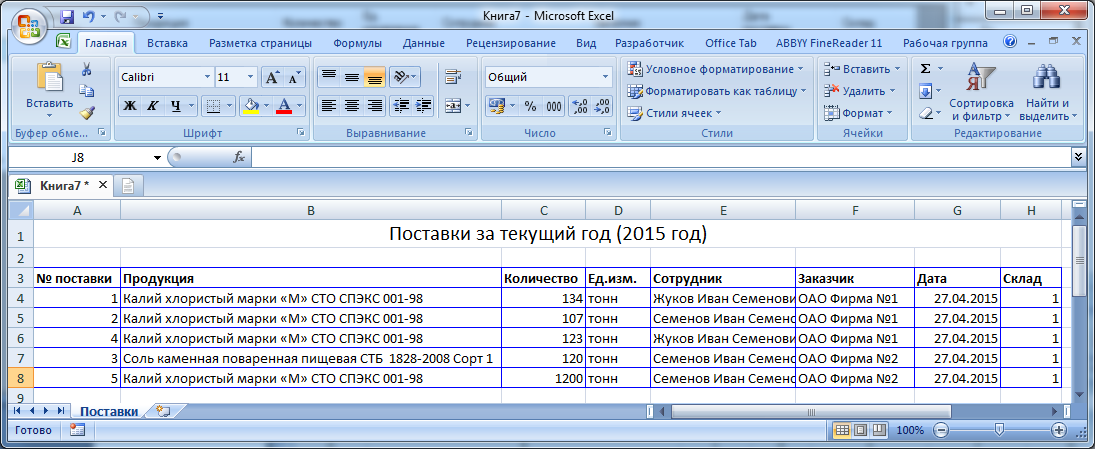Decrease font size with the small A
This screenshot has height=449, width=1095.
coord(295,78)
